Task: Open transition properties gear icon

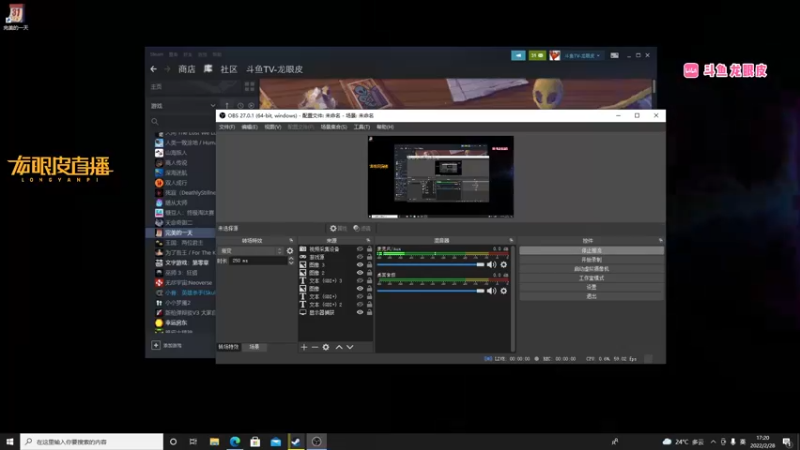Action: [x=290, y=251]
